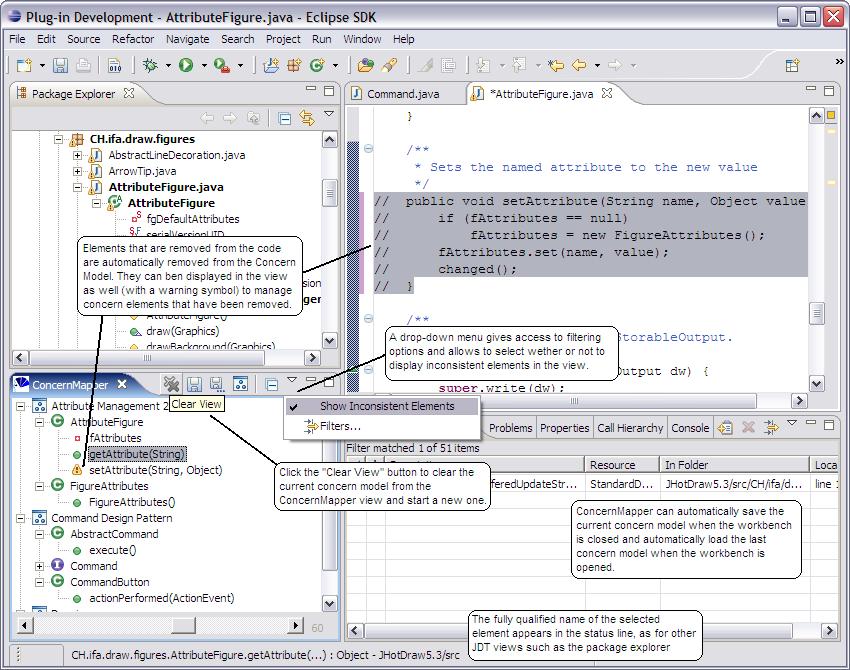
Task: Open the Run drop-down arrow
Action: click(204, 66)
